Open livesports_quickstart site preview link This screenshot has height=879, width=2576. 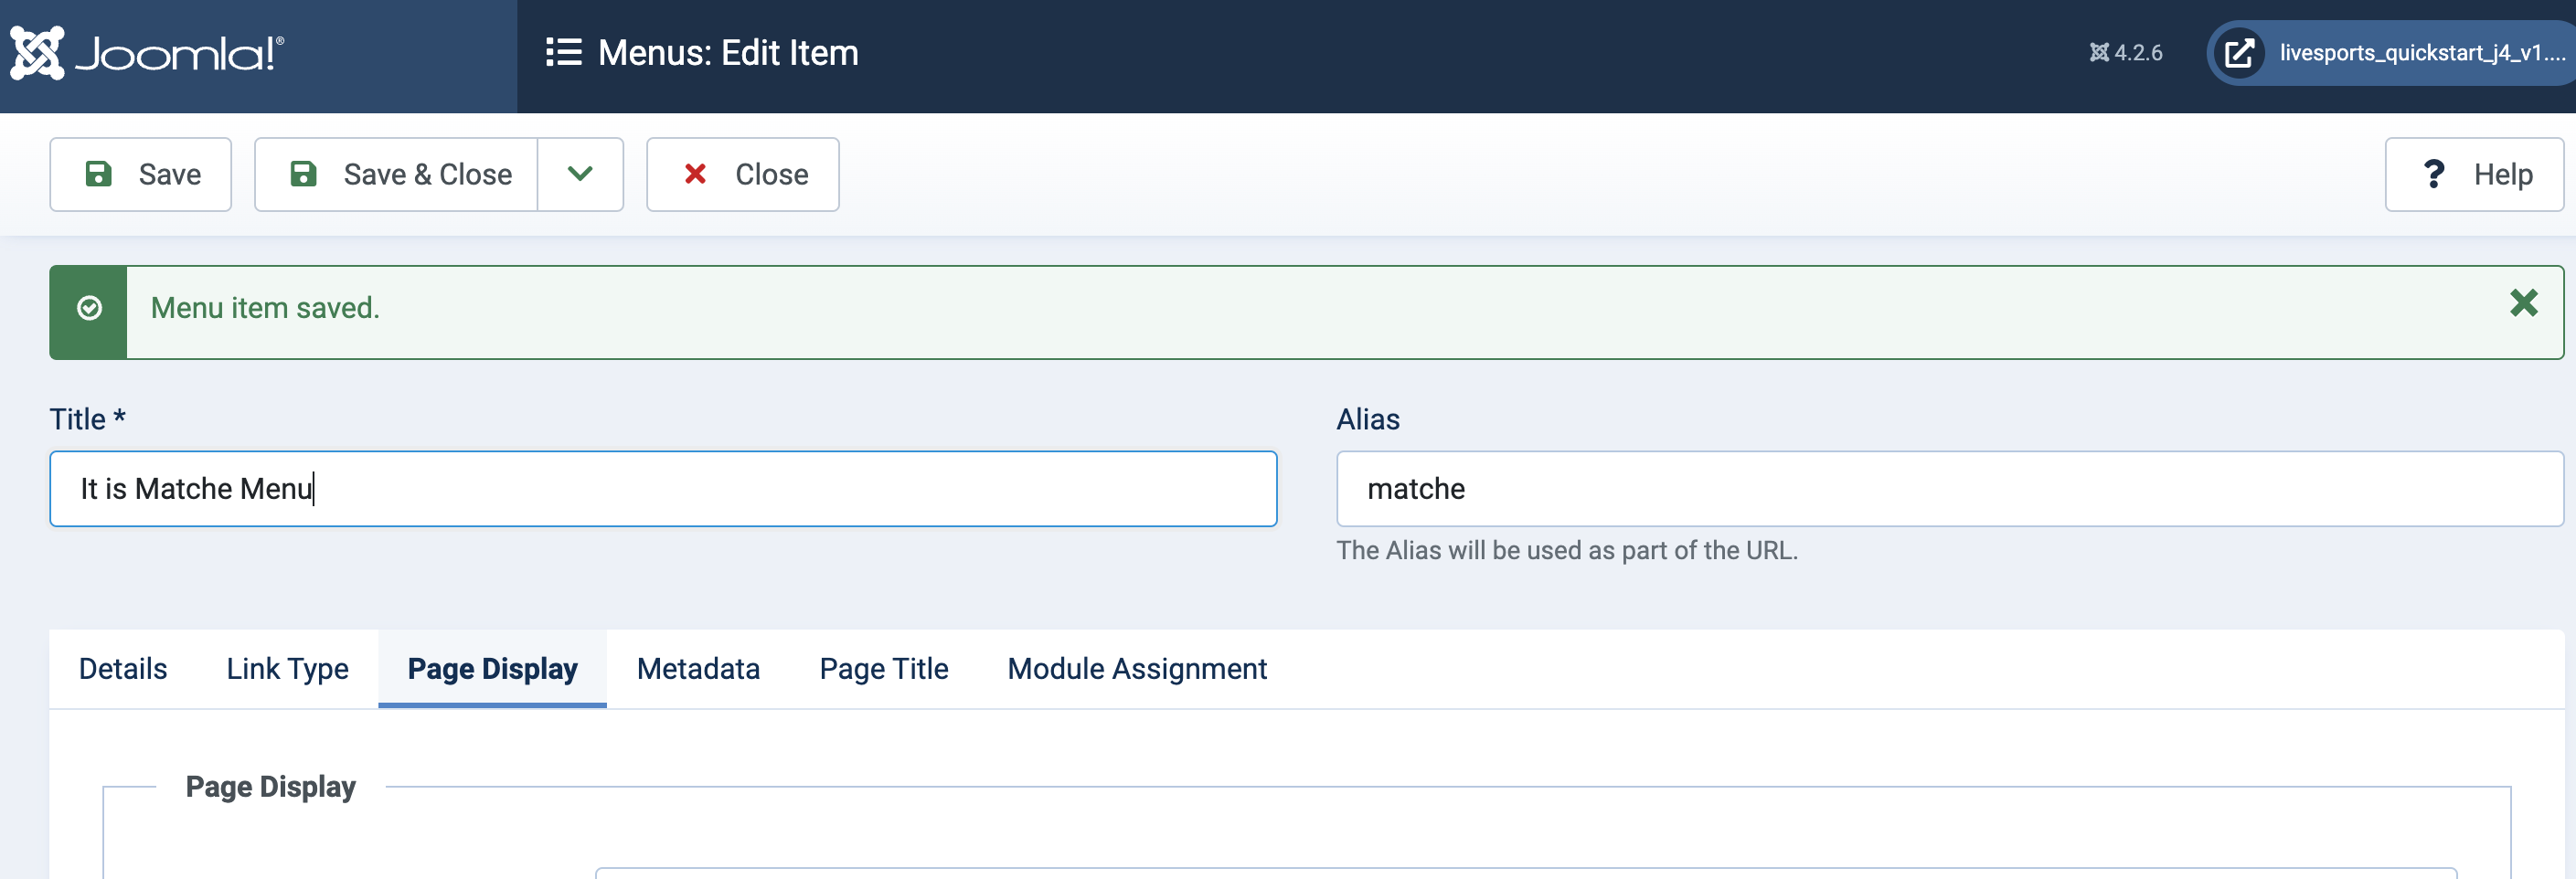pyautogui.click(x=2421, y=53)
